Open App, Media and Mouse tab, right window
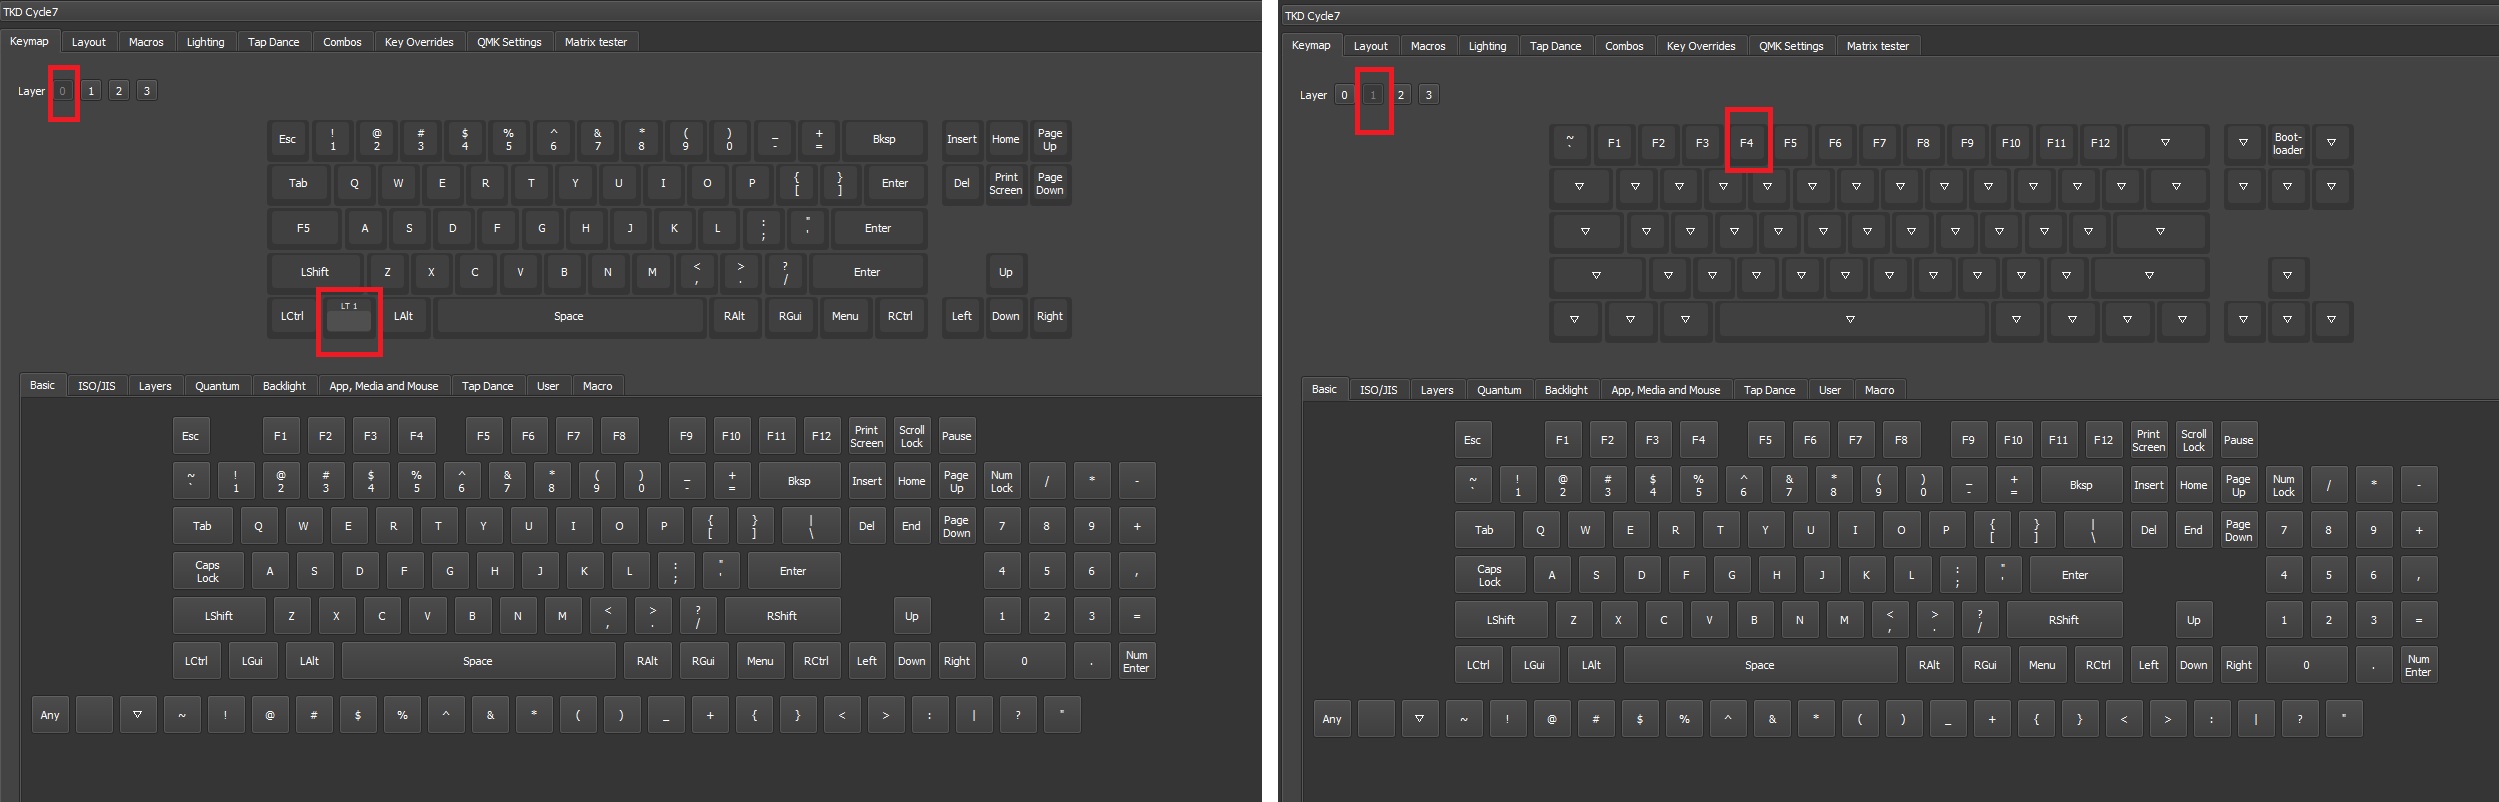This screenshot has width=2499, height=802. (x=1666, y=390)
